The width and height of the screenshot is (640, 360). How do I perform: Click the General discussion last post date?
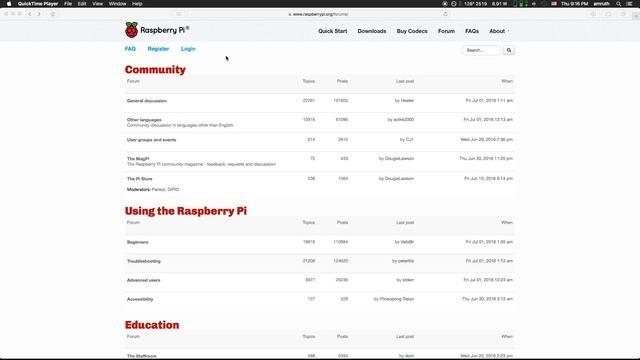click(489, 100)
